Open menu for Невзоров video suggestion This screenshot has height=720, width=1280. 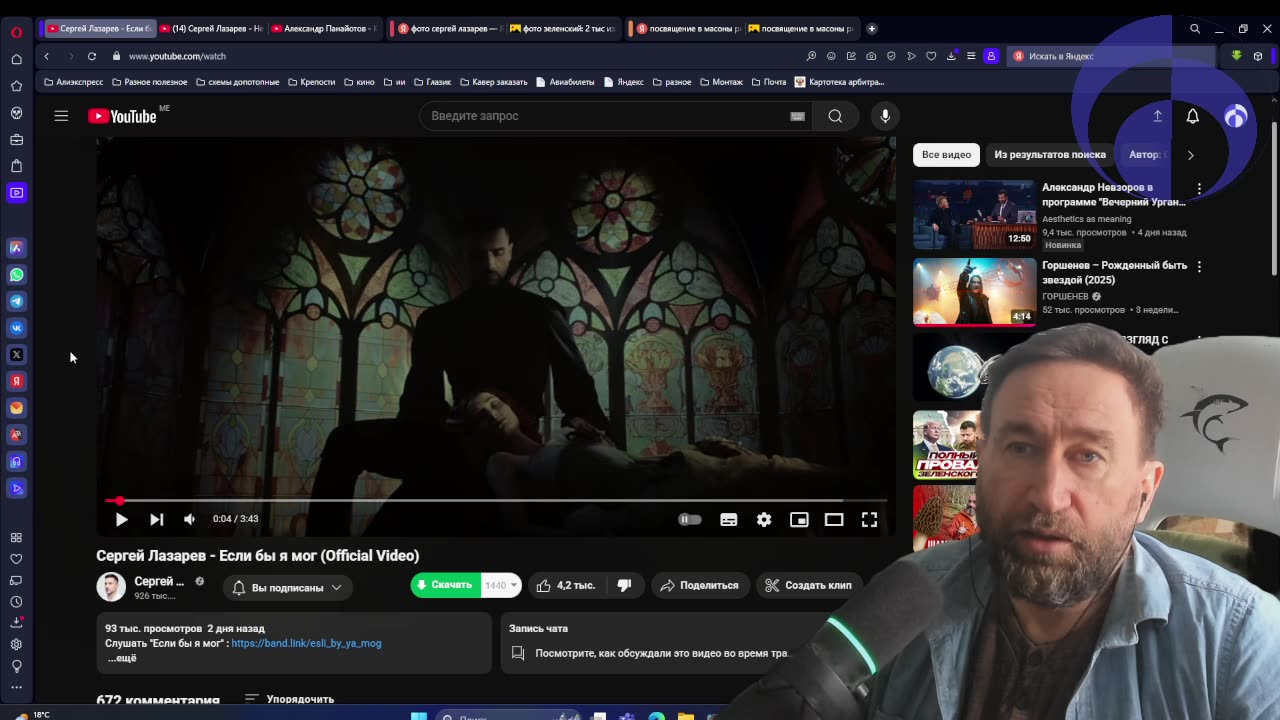(x=1199, y=188)
